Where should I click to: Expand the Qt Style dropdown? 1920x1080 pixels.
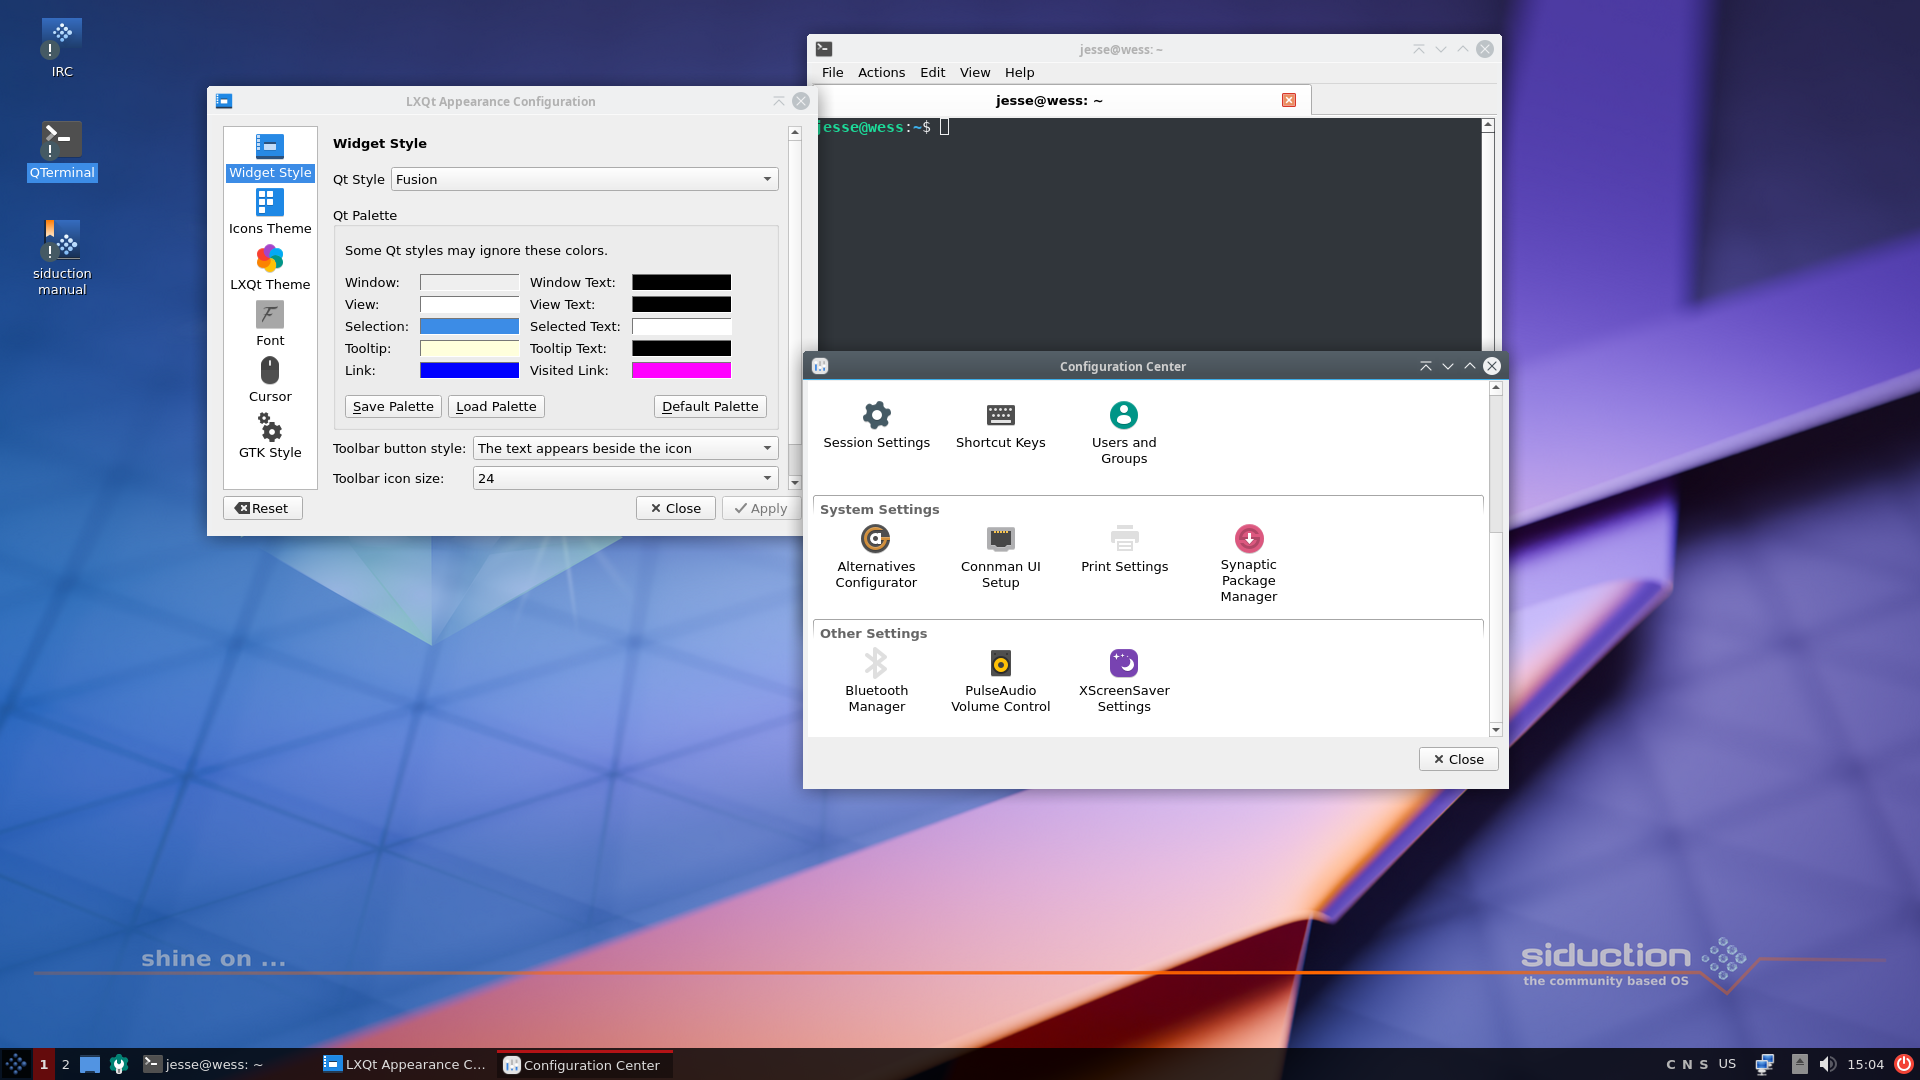pos(584,179)
